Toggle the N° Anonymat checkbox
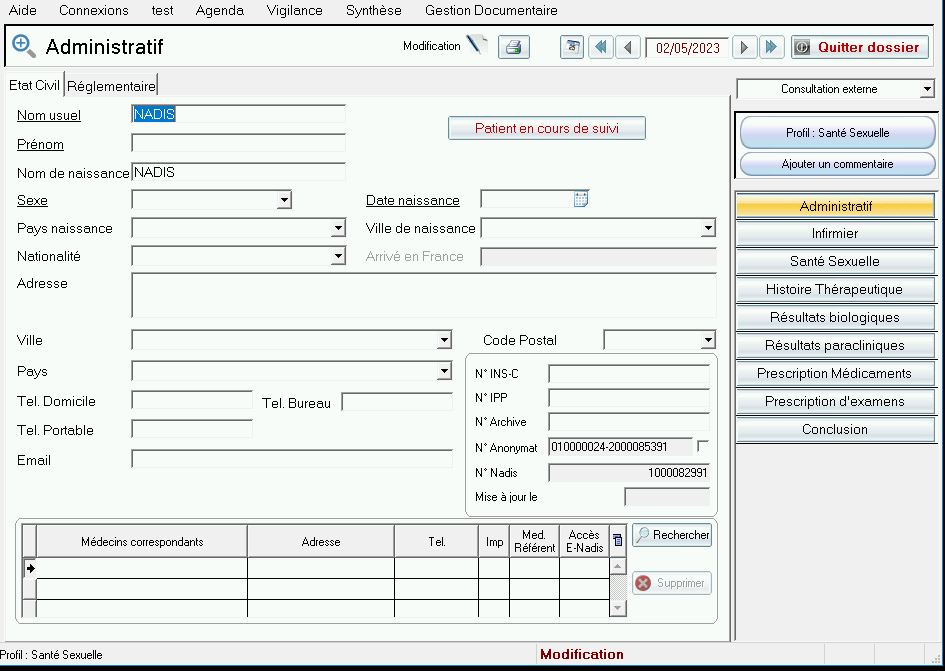The image size is (945, 671). coord(703,446)
